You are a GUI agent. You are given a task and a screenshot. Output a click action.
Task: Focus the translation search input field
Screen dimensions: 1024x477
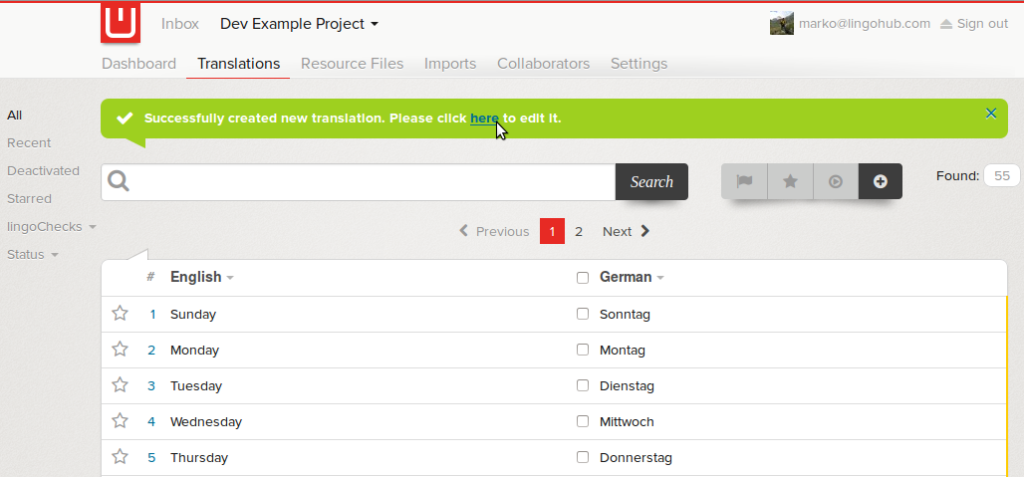[370, 182]
